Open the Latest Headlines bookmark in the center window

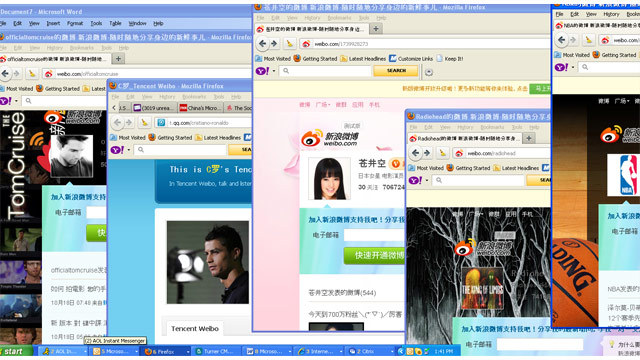click(363, 59)
